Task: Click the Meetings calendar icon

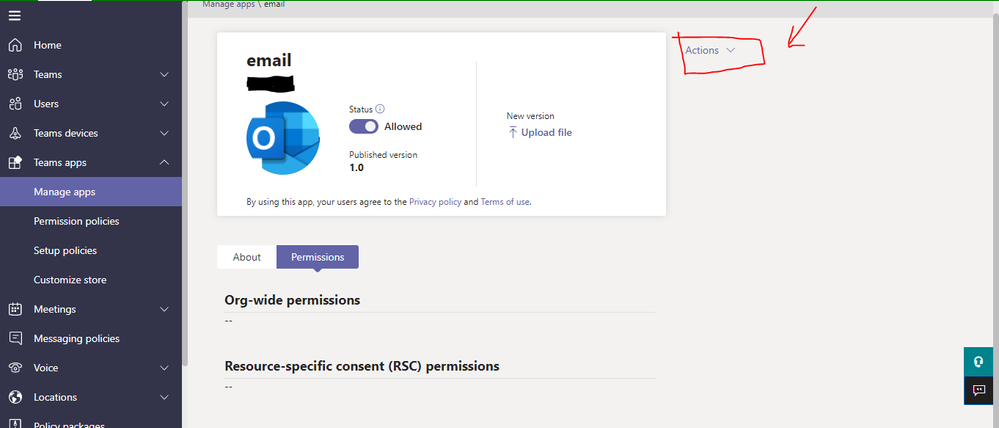Action: point(15,309)
